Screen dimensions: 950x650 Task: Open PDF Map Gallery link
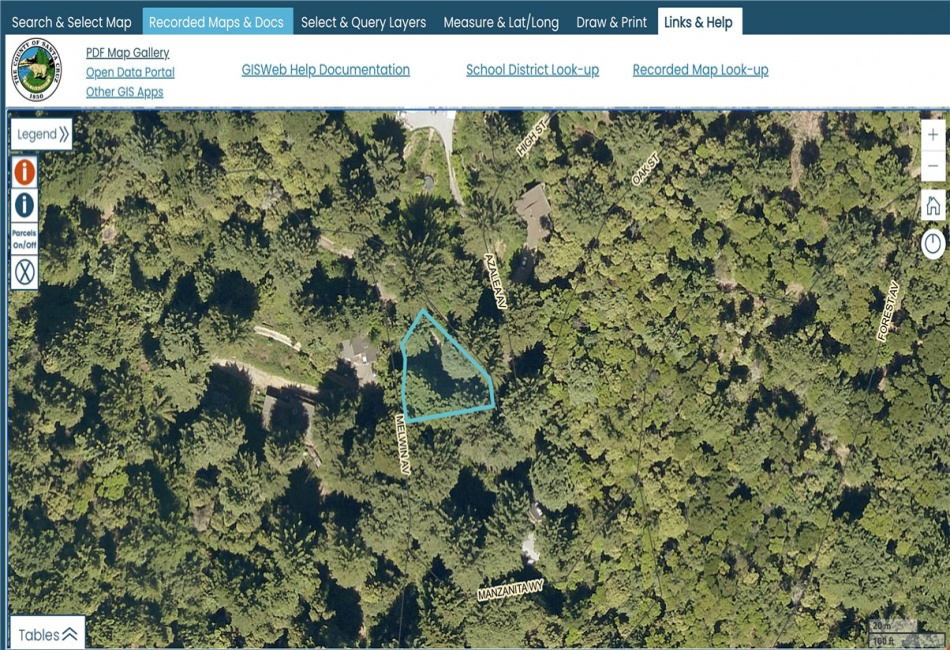pos(127,53)
